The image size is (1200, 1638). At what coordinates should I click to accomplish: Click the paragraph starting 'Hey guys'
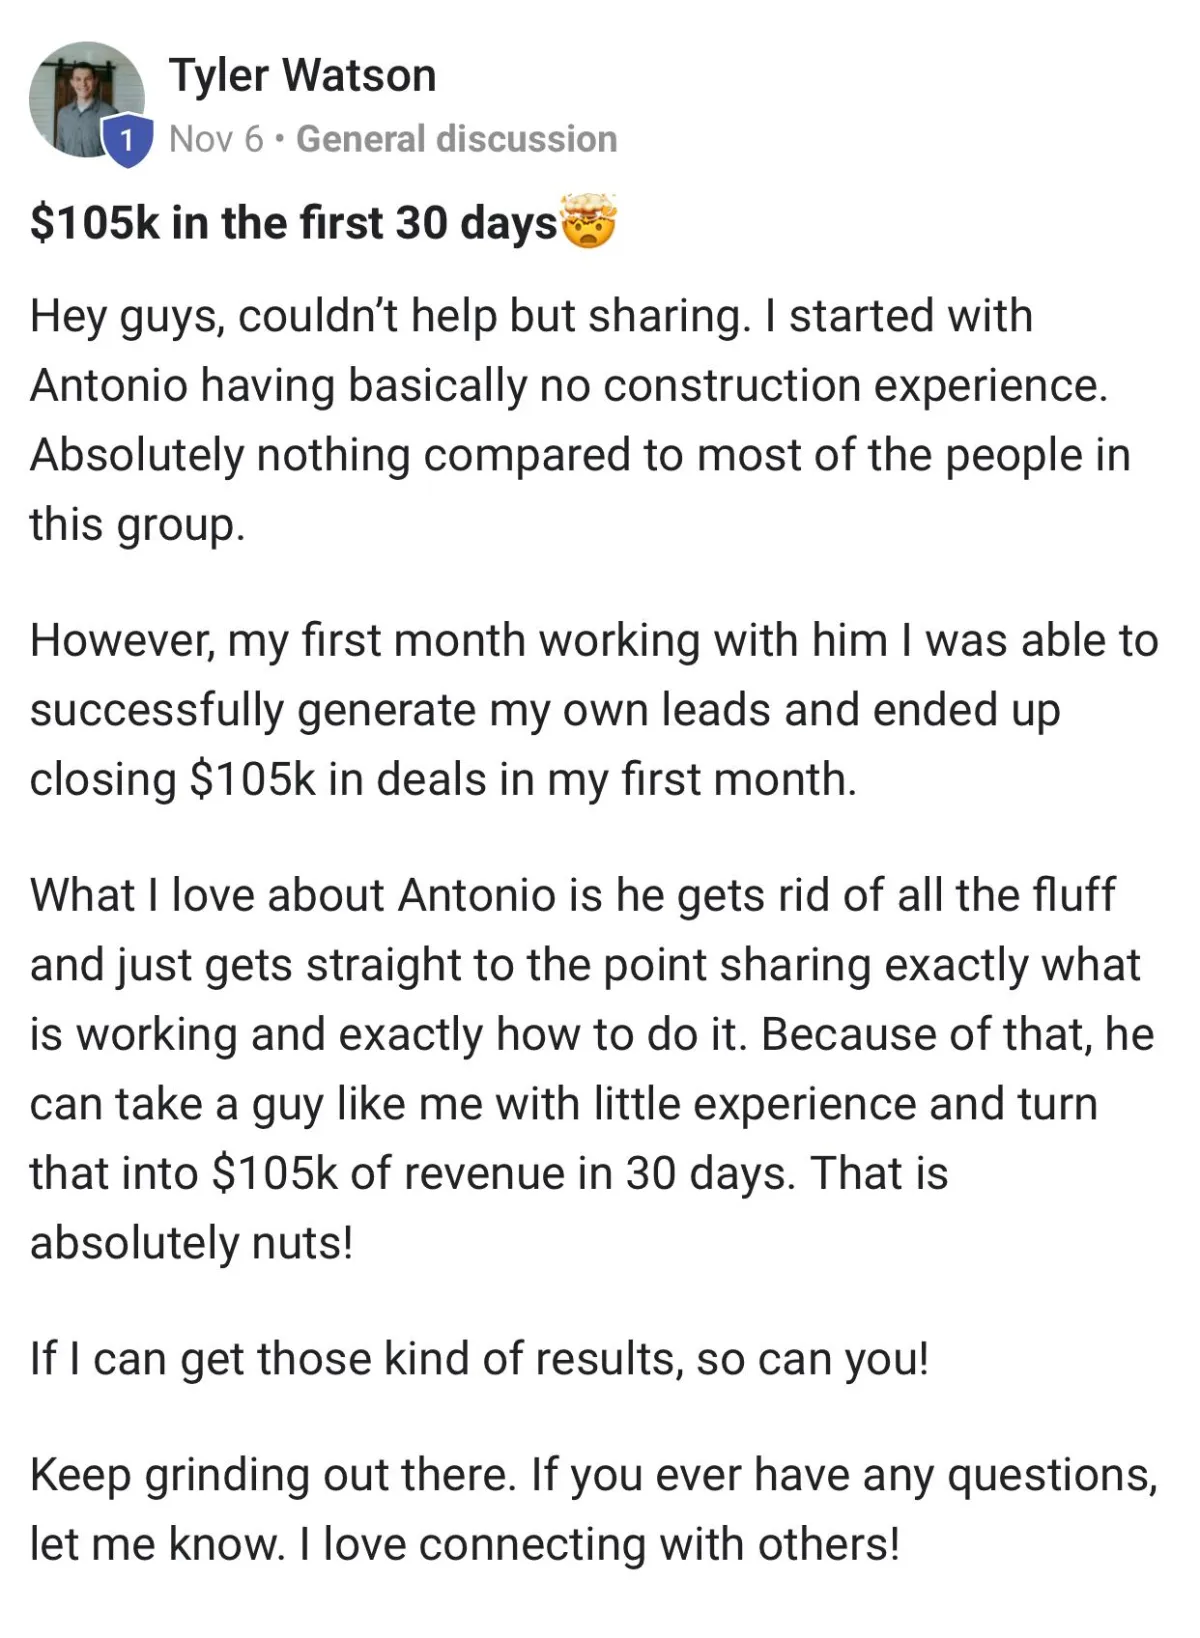580,420
